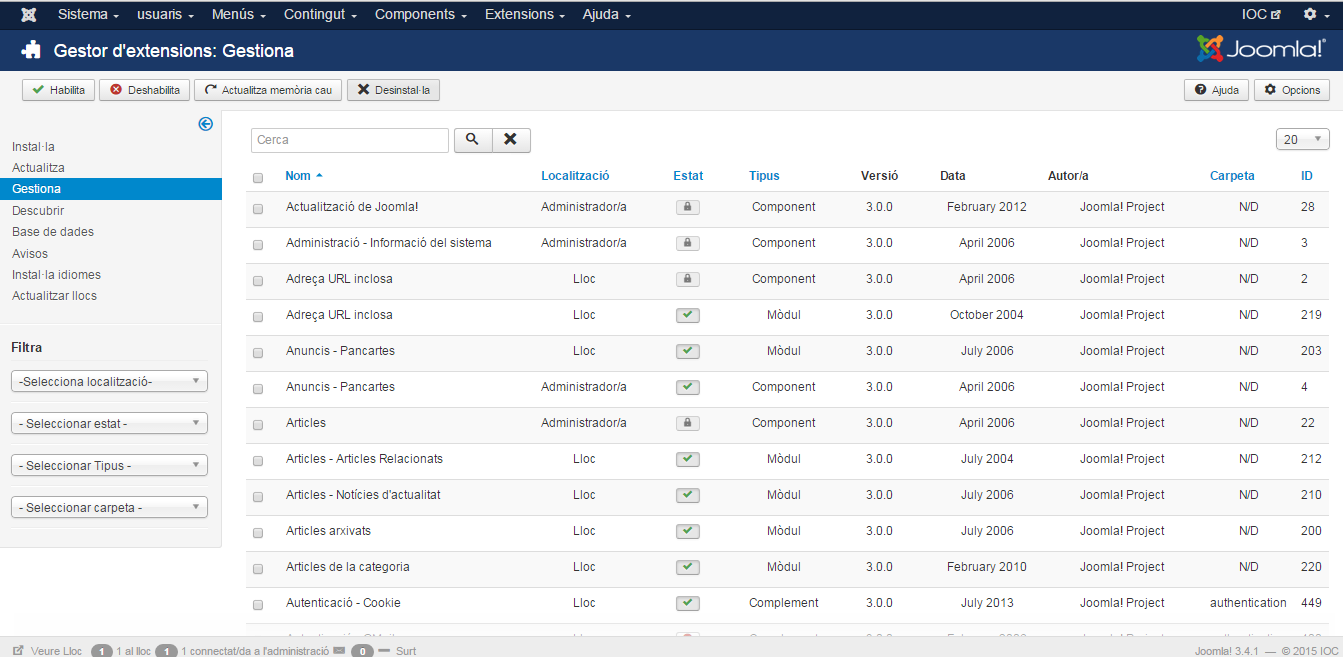The image size is (1343, 657).
Task: Select all rows with header checkbox
Action: coord(258,178)
